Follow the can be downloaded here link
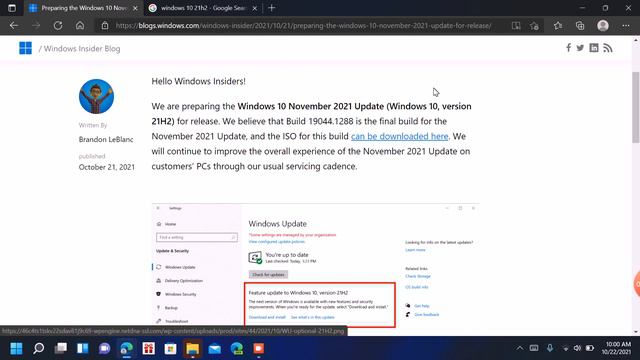 [400, 136]
